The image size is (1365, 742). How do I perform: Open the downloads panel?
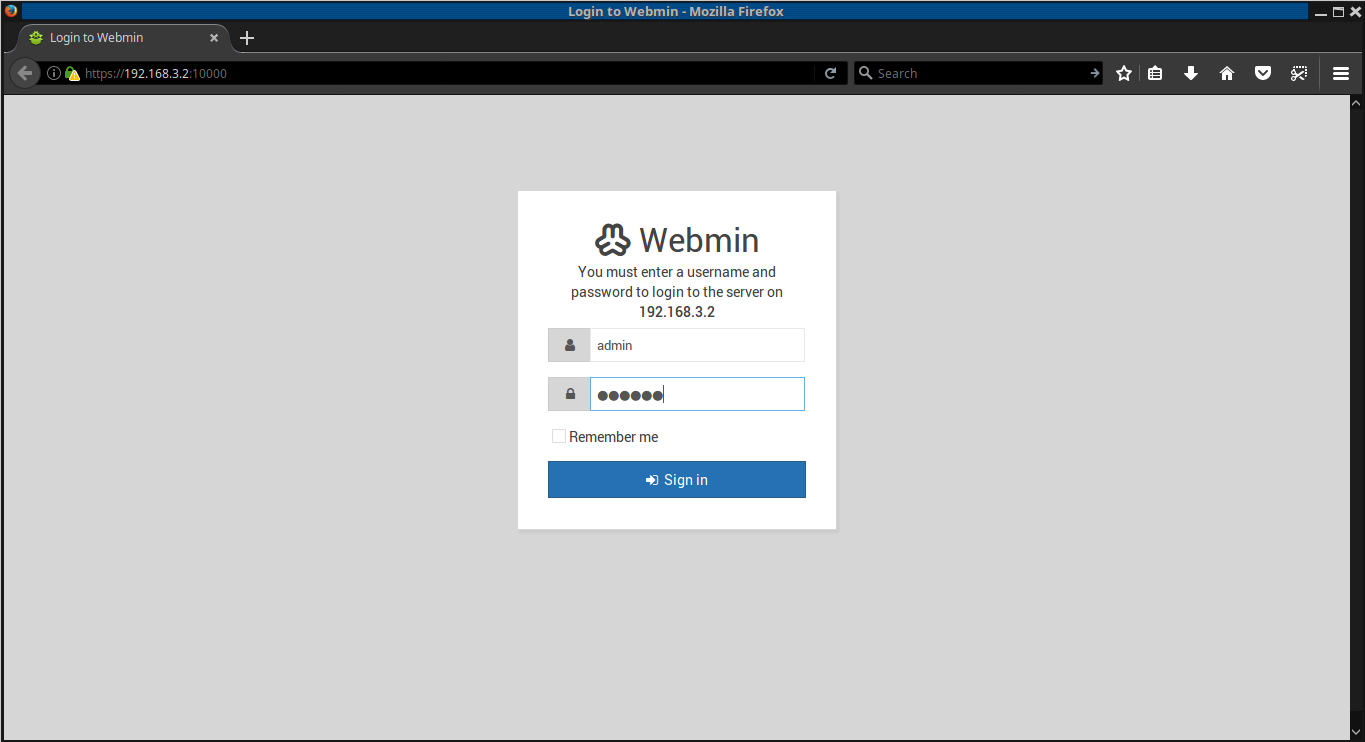pyautogui.click(x=1191, y=72)
